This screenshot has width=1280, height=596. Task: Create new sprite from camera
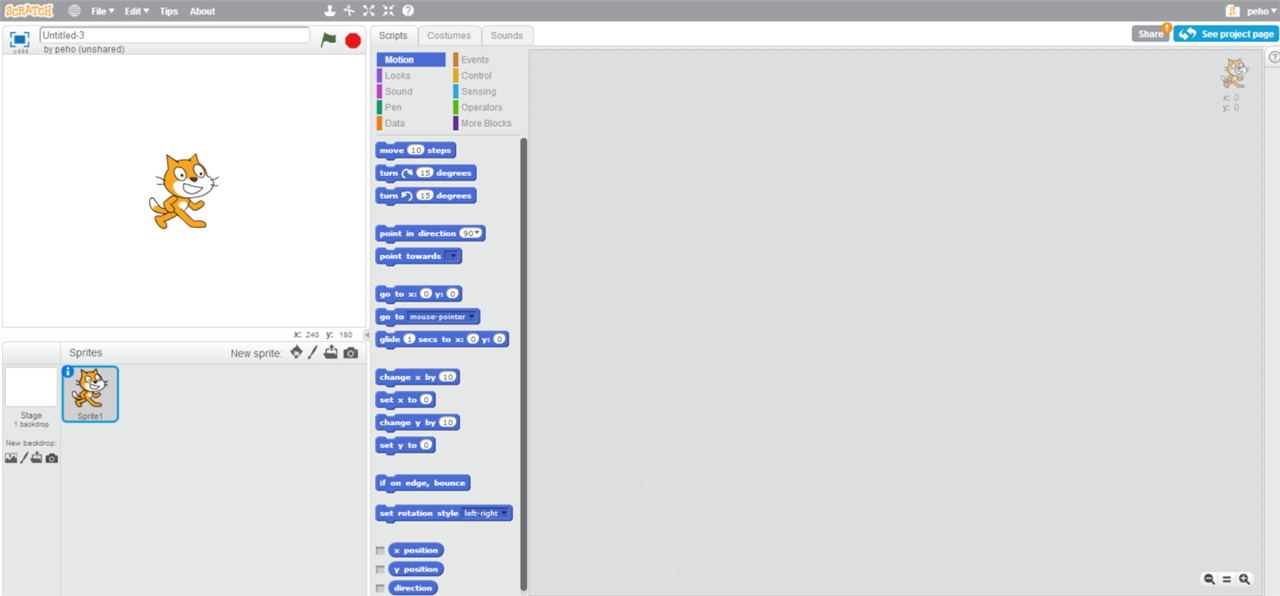pyautogui.click(x=350, y=353)
